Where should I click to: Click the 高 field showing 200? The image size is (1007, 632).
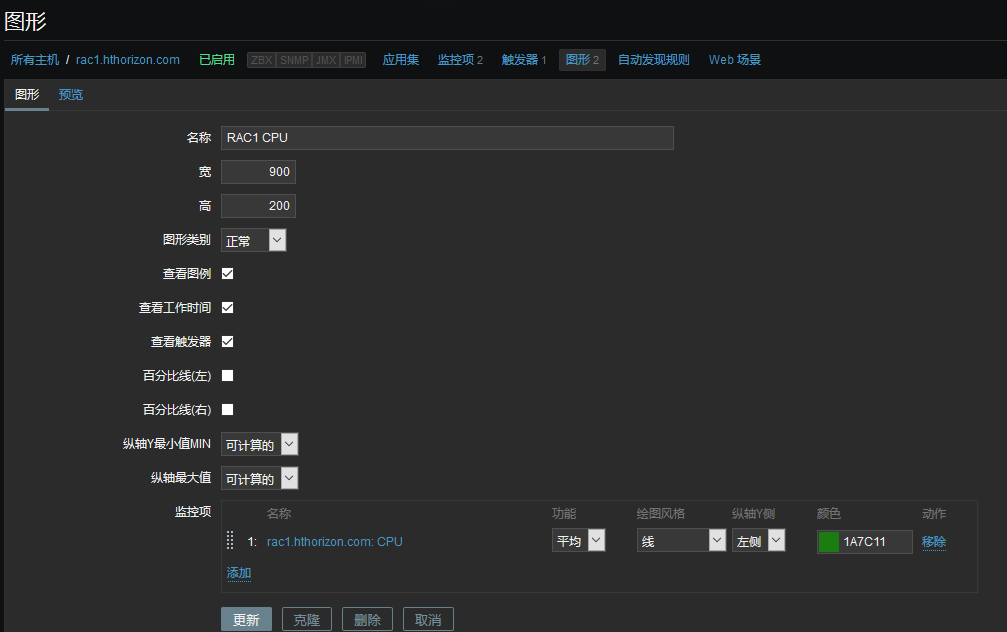click(258, 206)
